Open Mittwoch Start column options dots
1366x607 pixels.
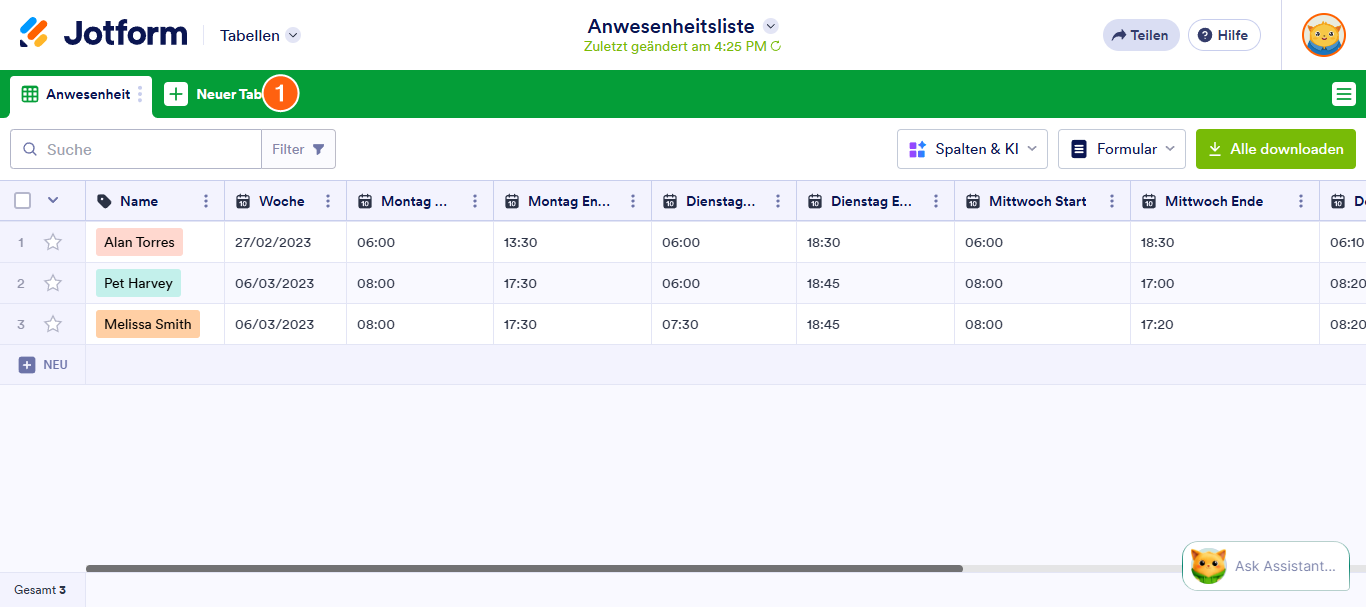(x=1112, y=201)
